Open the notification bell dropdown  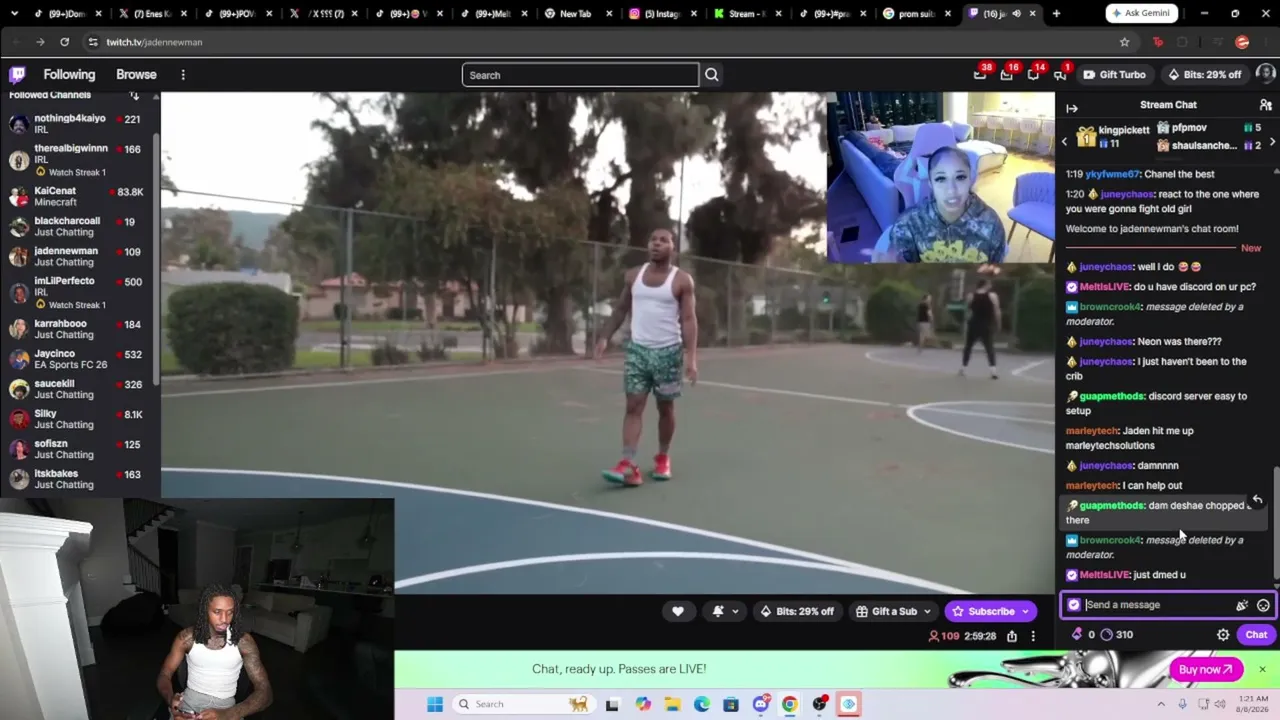pyautogui.click(x=725, y=611)
